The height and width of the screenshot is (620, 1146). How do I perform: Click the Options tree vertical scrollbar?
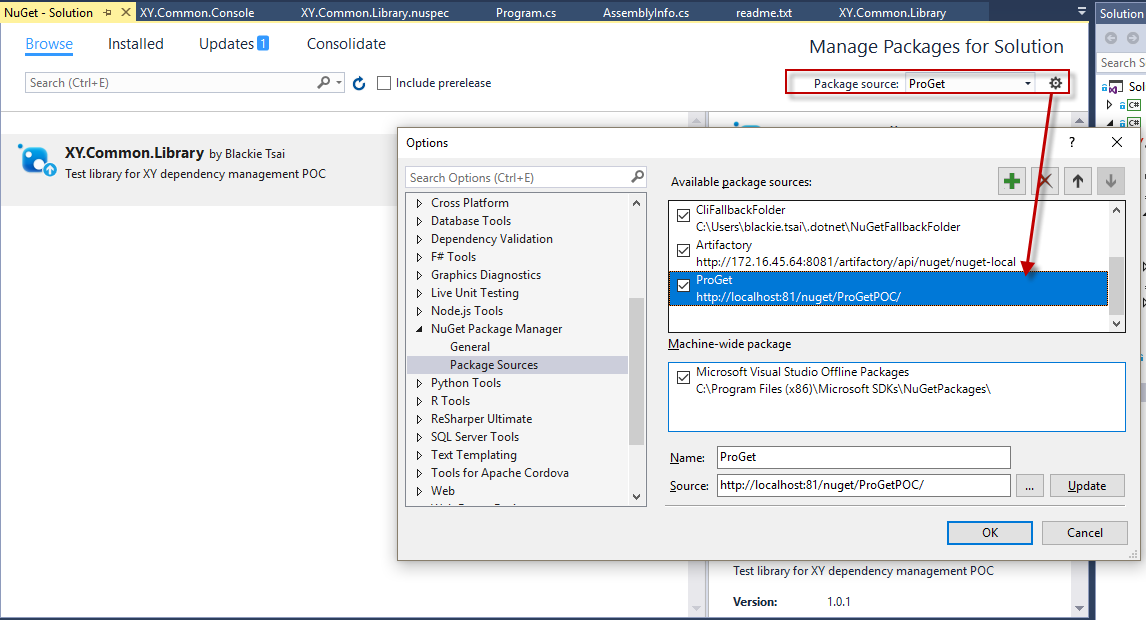[x=637, y=370]
